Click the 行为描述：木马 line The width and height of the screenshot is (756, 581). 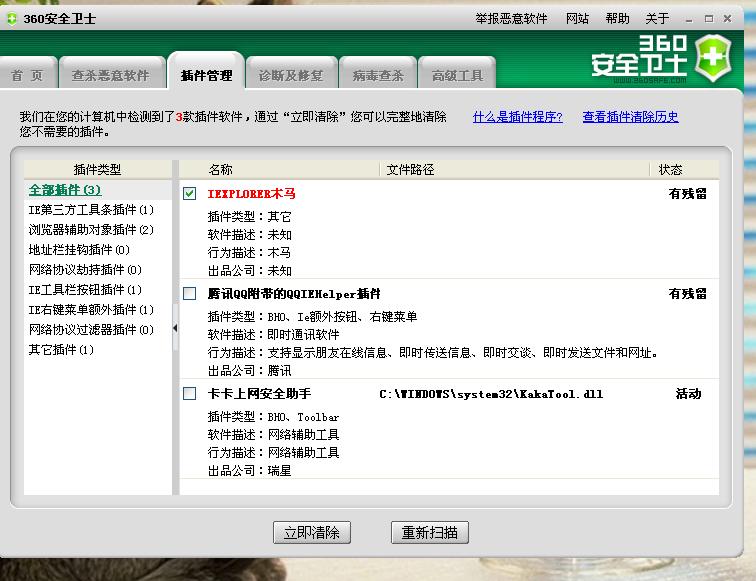click(249, 253)
